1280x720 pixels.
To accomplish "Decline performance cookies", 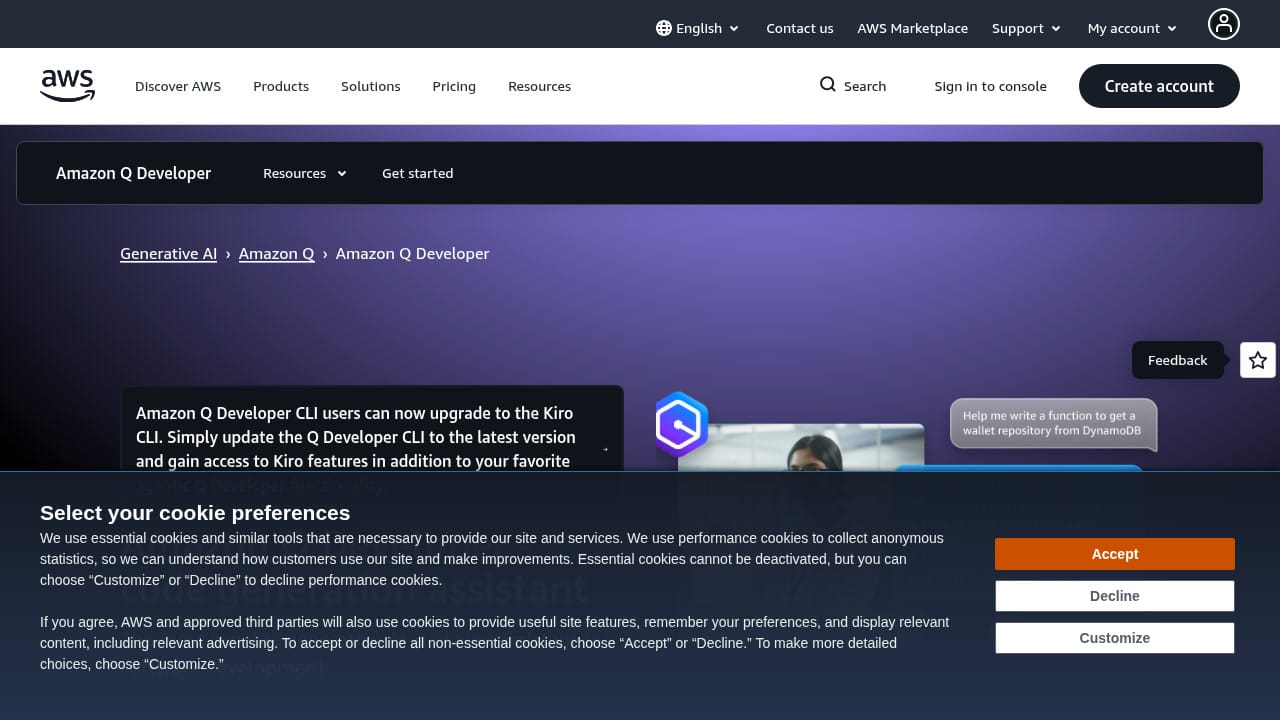I will tap(1114, 595).
